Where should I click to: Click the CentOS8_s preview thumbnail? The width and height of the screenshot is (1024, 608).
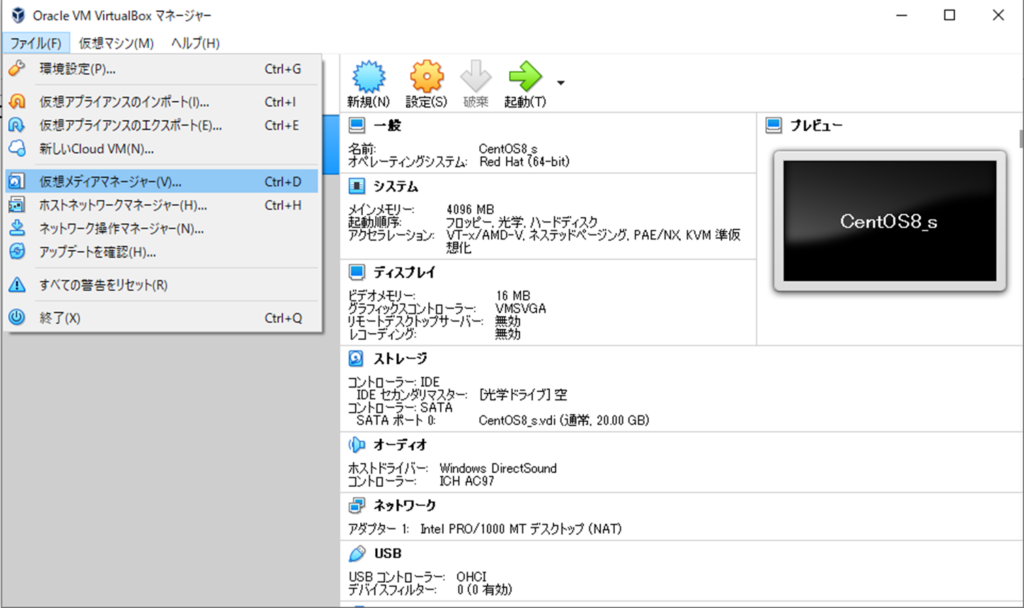pyautogui.click(x=889, y=221)
